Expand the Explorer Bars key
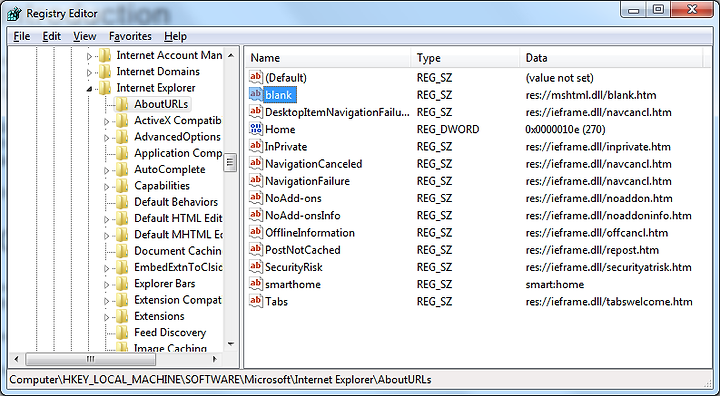The width and height of the screenshot is (720, 396). [x=107, y=285]
